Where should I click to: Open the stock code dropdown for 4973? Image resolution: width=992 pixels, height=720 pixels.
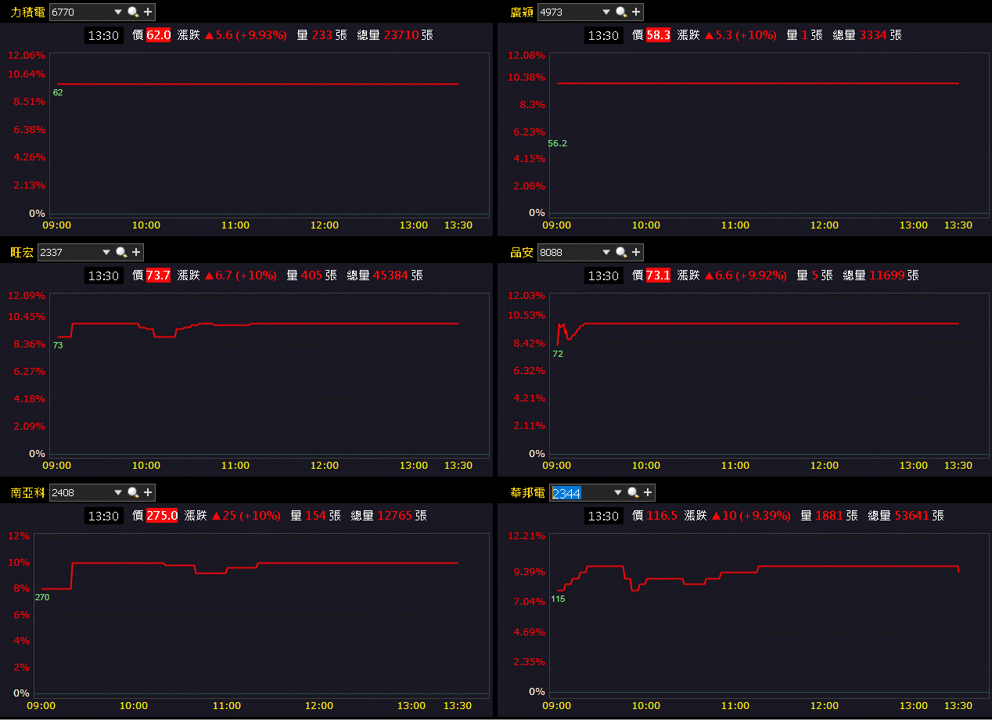[606, 12]
